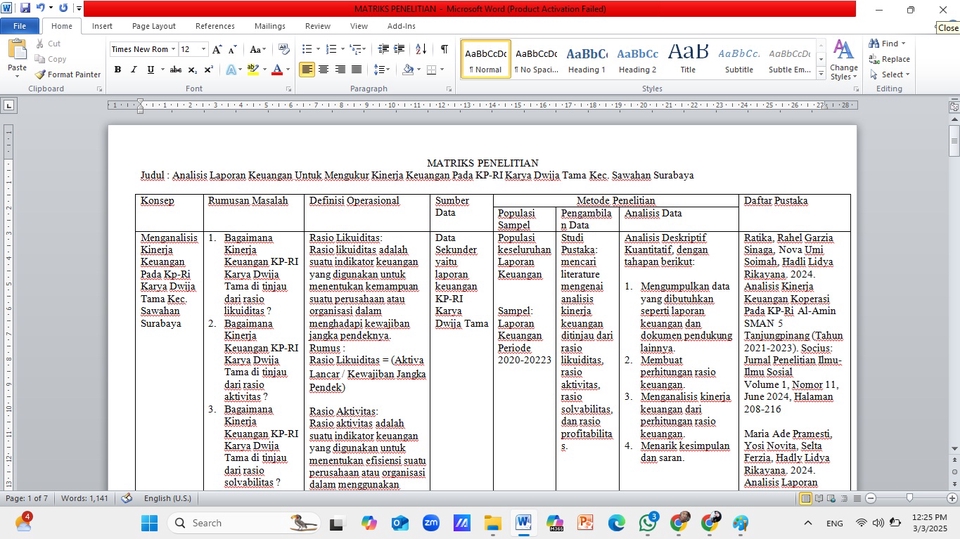The height and width of the screenshot is (539, 960).
Task: Switch to the Mailings tab
Action: (270, 26)
